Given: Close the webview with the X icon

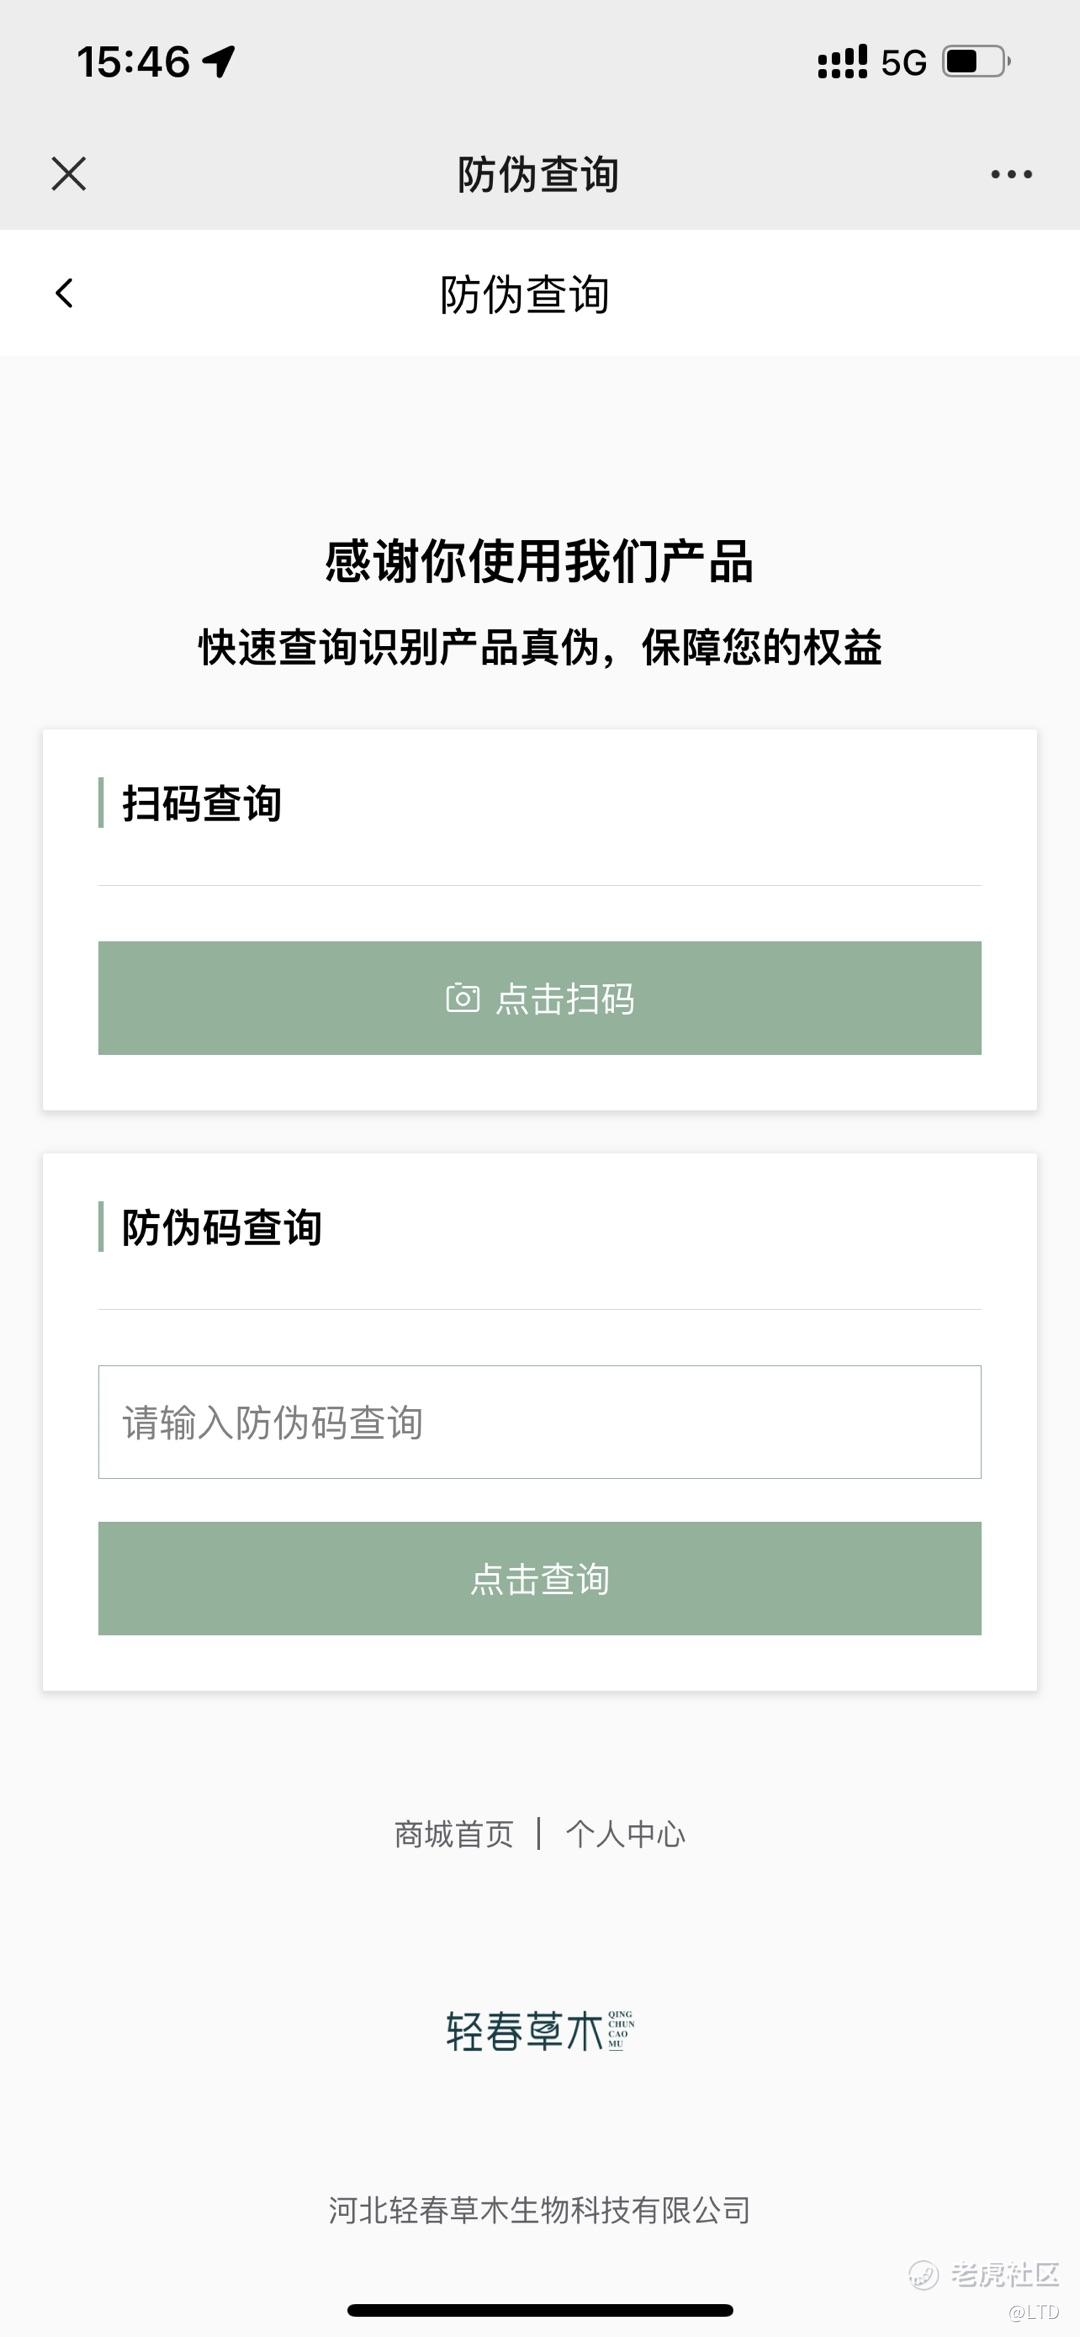Looking at the screenshot, I should pos(68,174).
